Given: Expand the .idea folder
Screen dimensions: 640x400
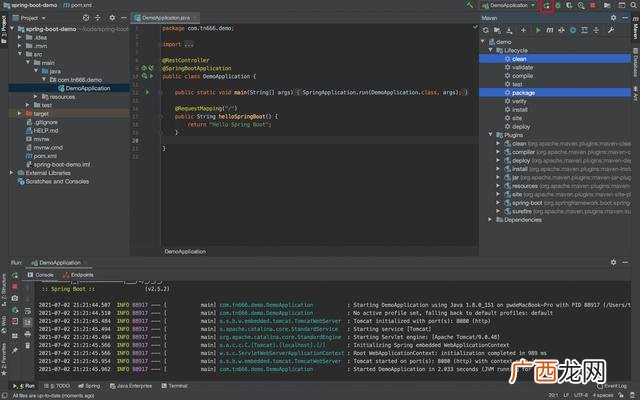Looking at the screenshot, I should (19, 37).
